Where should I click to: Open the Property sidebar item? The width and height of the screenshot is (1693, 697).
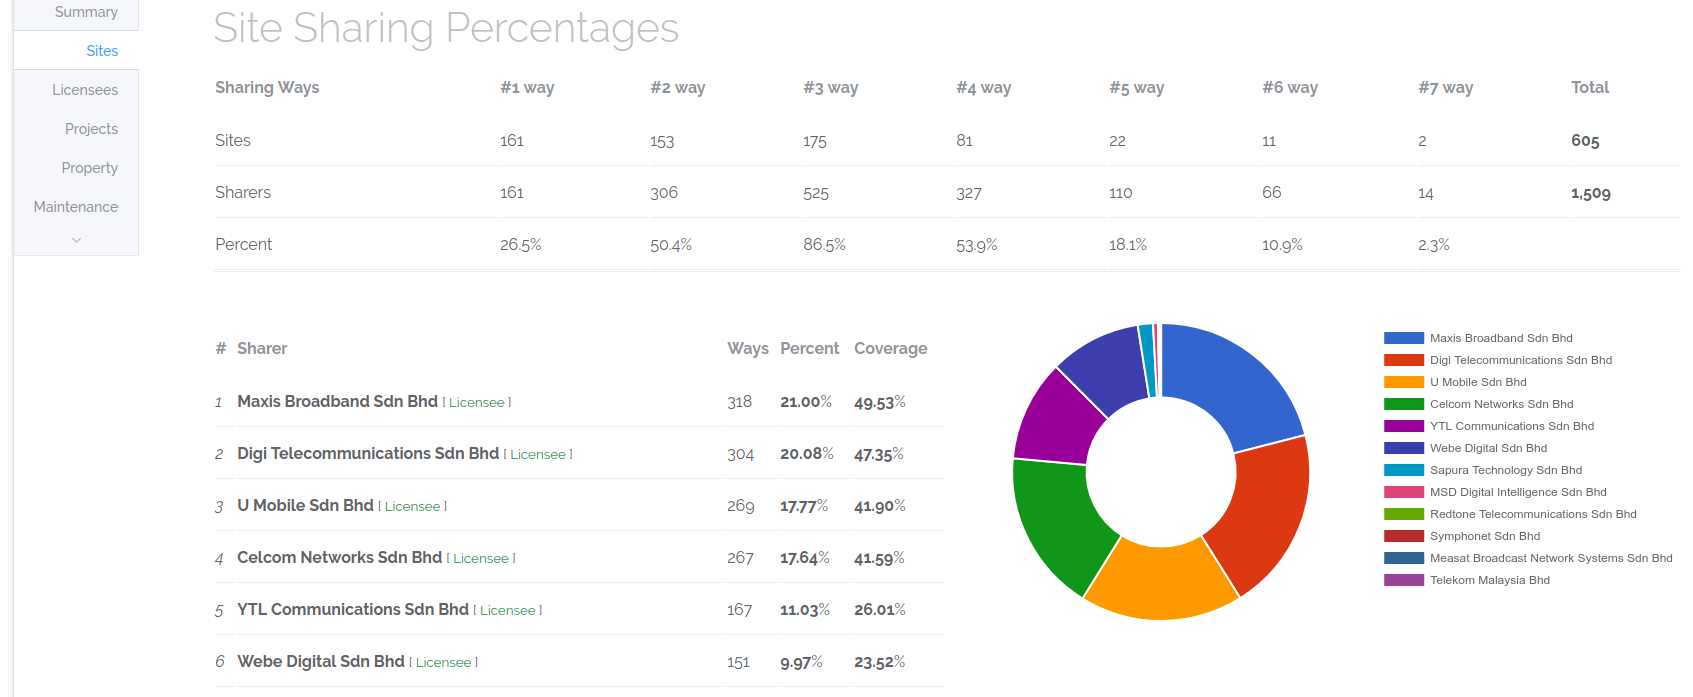click(89, 168)
